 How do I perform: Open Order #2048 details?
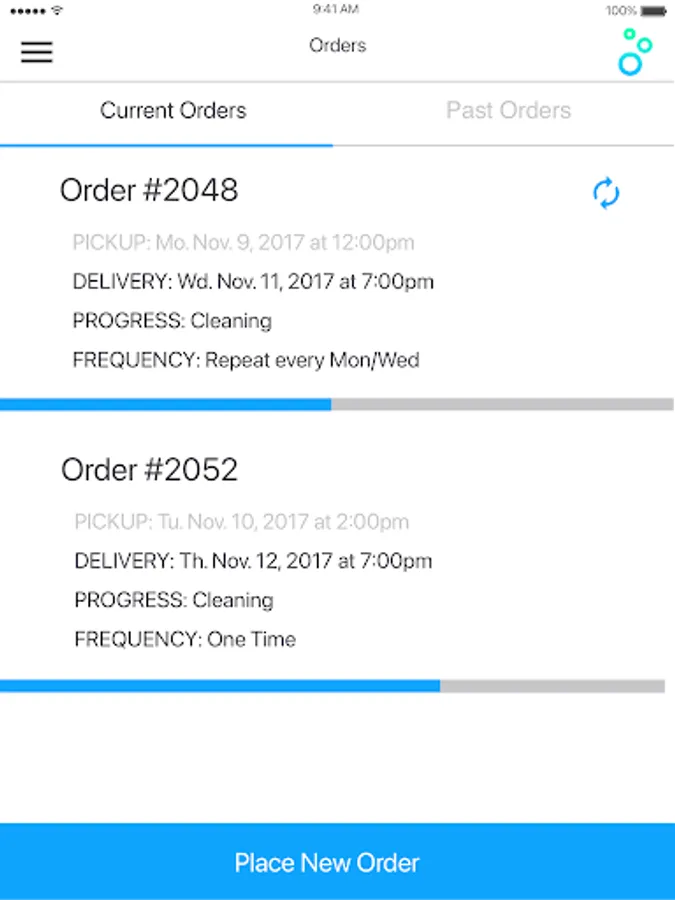coord(149,190)
